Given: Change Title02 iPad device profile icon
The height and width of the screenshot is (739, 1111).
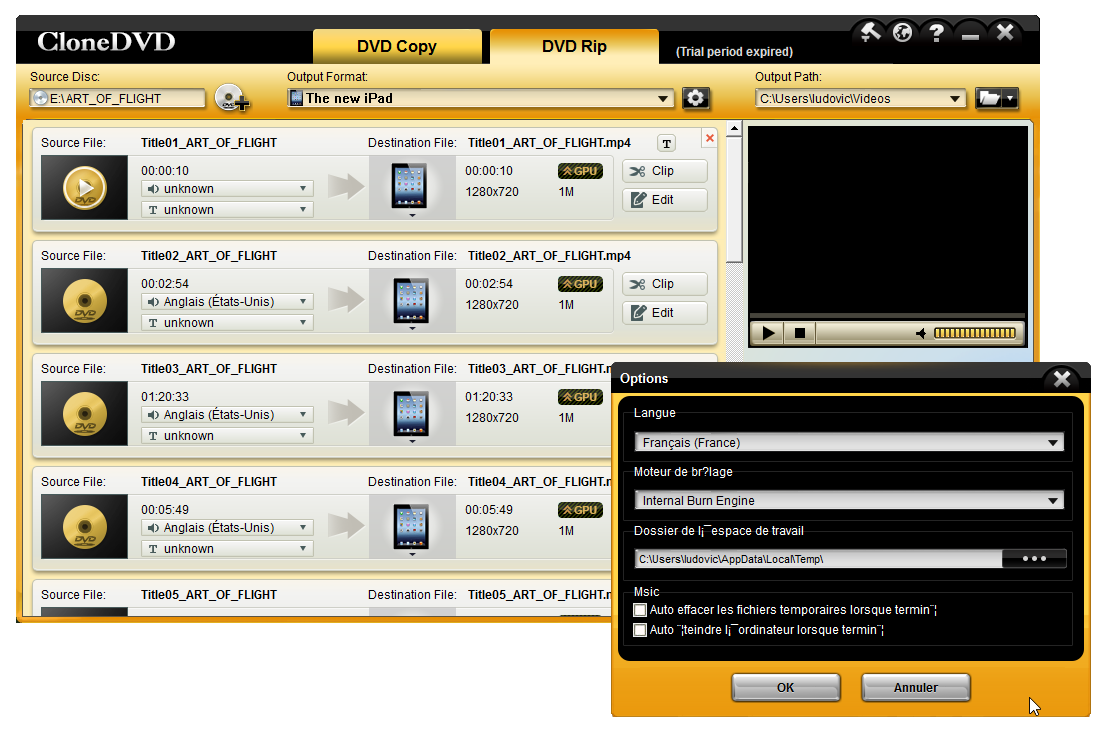Looking at the screenshot, I should 411,300.
